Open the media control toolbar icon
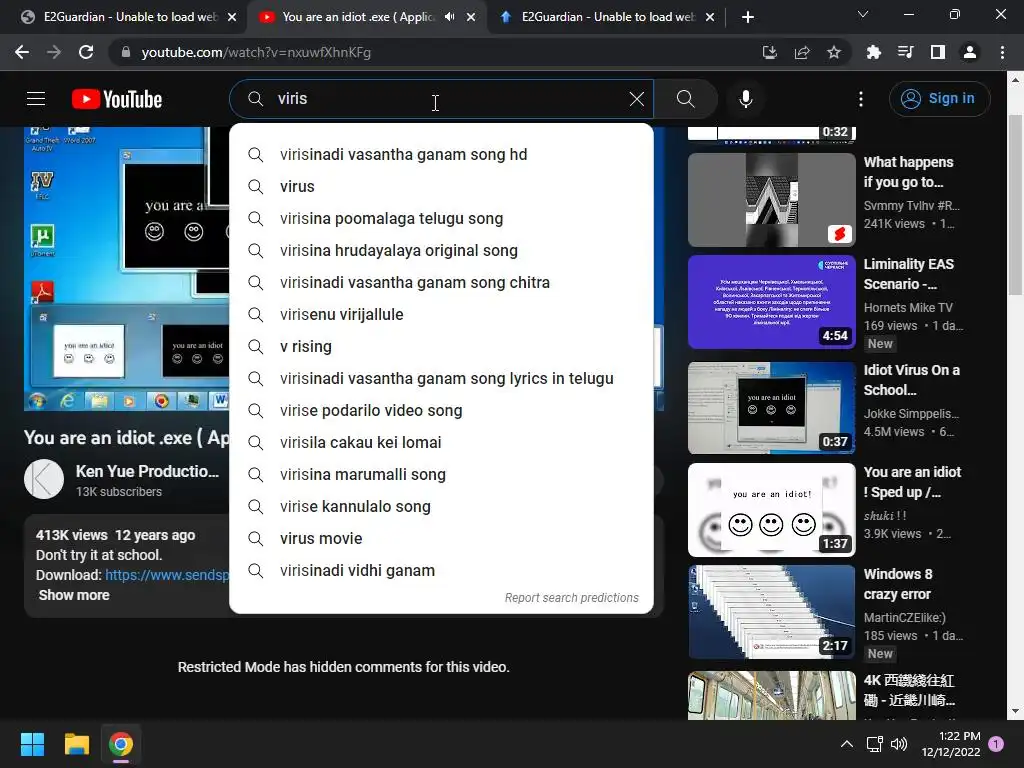The image size is (1024, 768). 905,52
